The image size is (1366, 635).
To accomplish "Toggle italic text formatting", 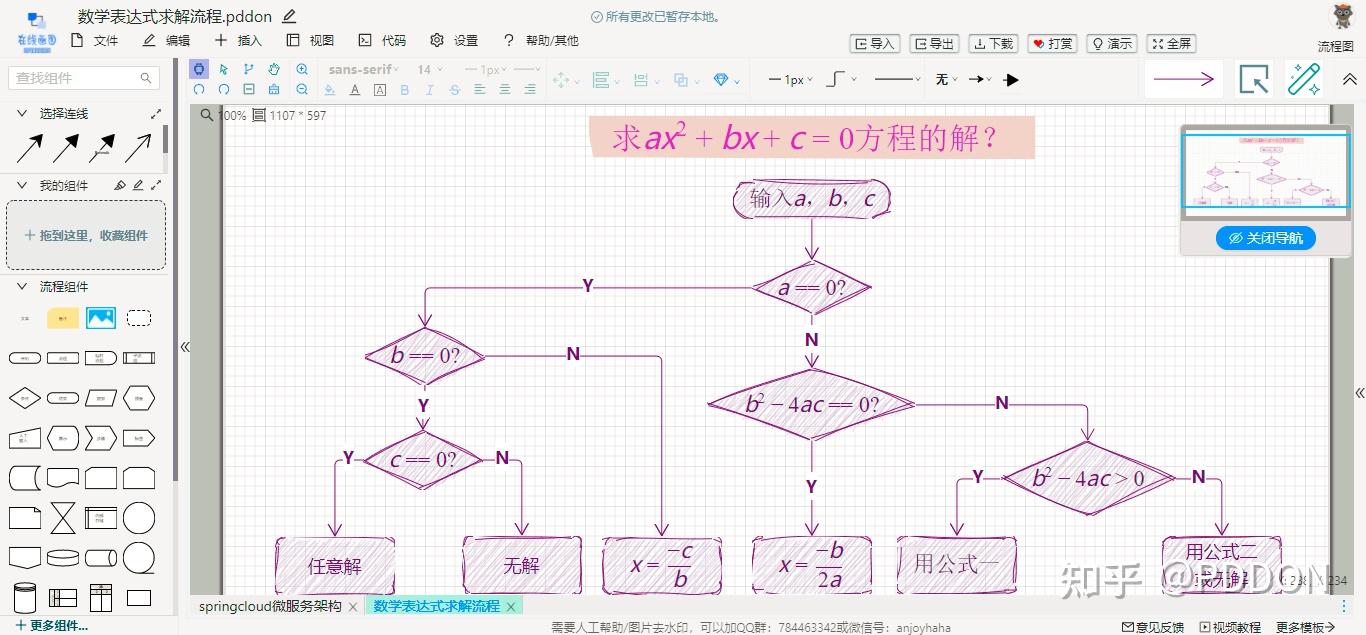I will [429, 90].
